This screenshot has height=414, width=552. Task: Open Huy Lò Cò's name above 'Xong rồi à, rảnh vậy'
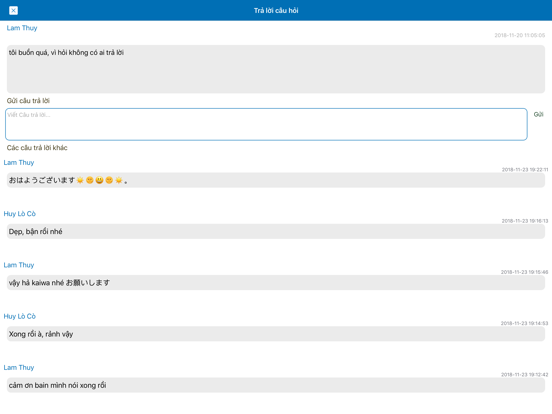click(x=20, y=316)
